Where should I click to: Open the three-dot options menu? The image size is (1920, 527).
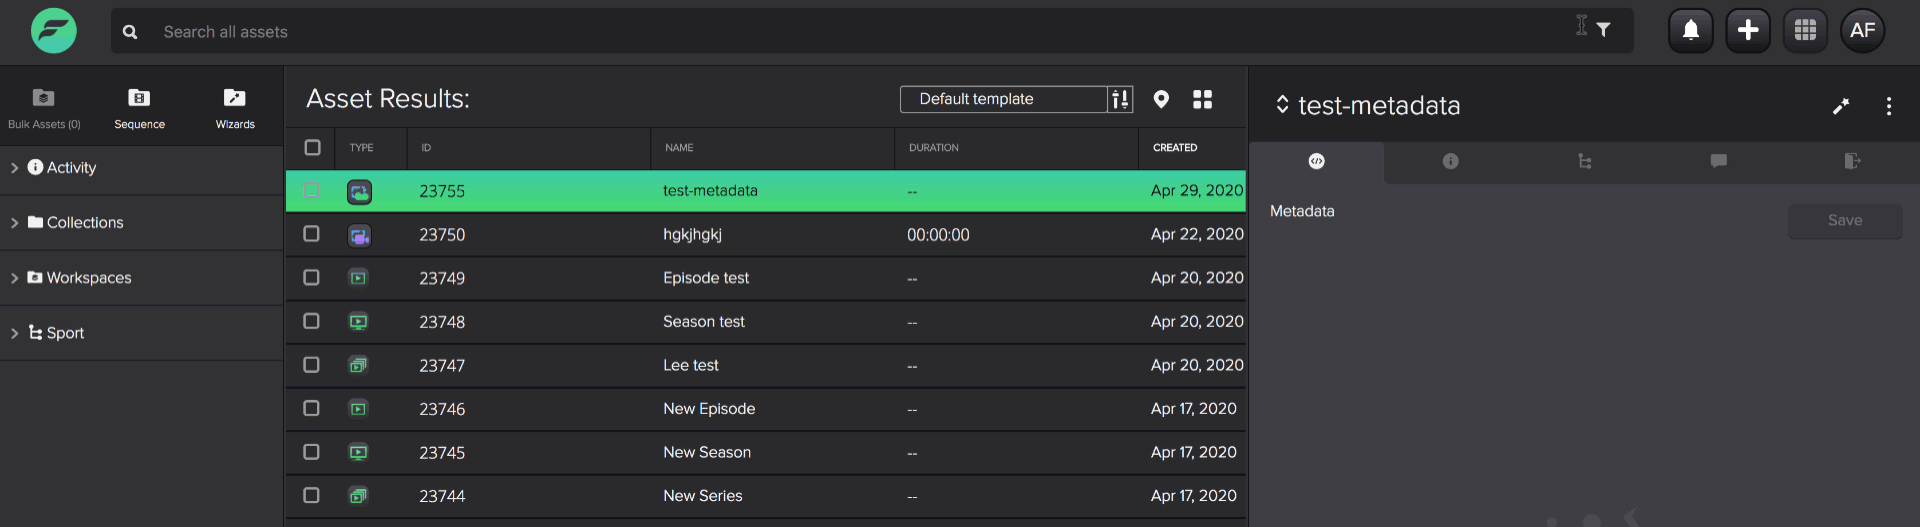[x=1888, y=106]
